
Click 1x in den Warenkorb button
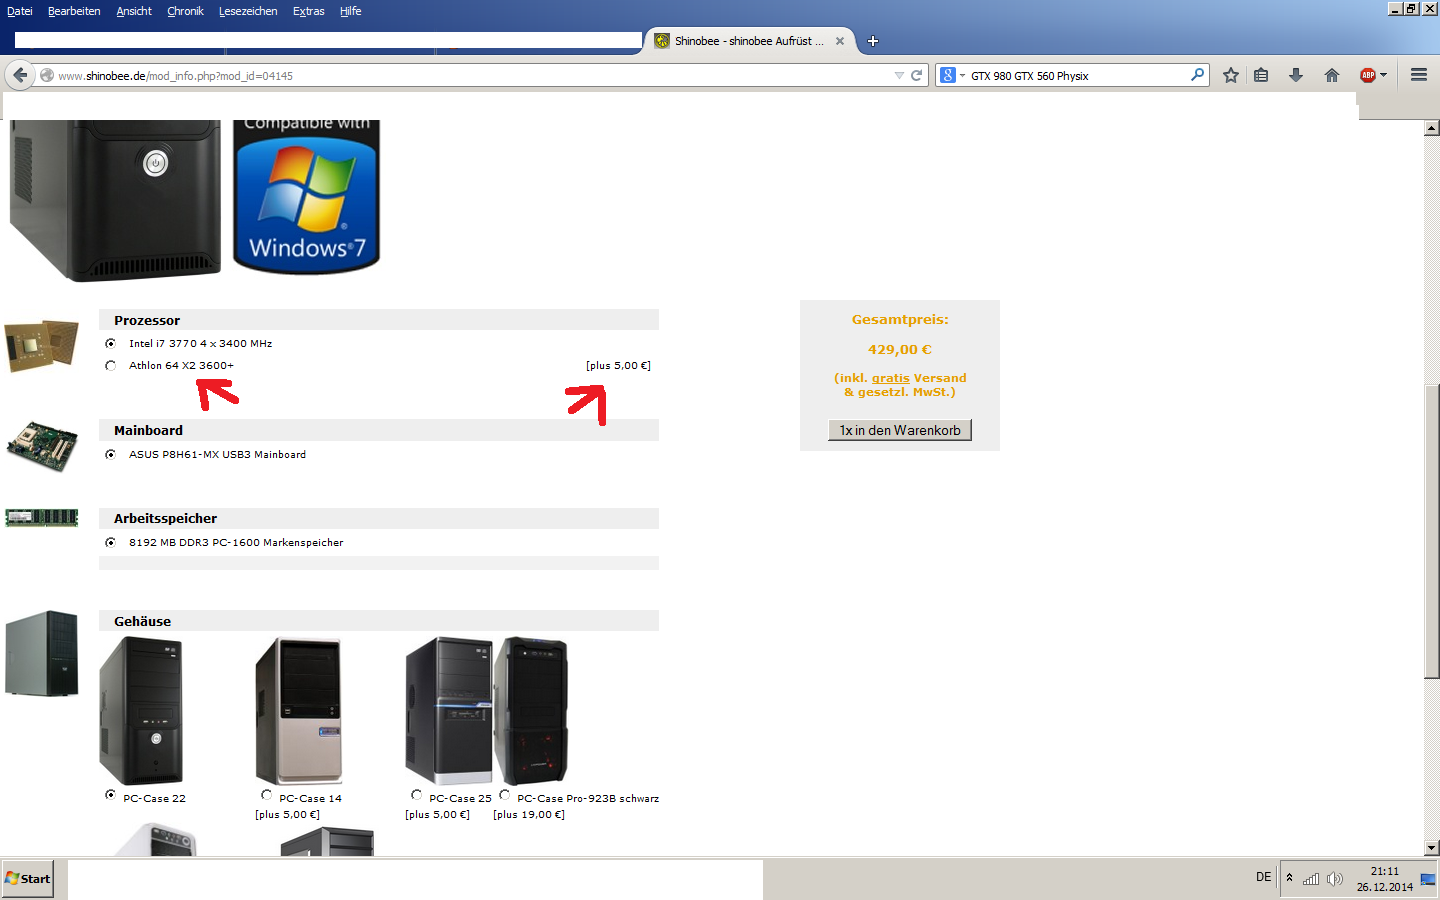(900, 430)
